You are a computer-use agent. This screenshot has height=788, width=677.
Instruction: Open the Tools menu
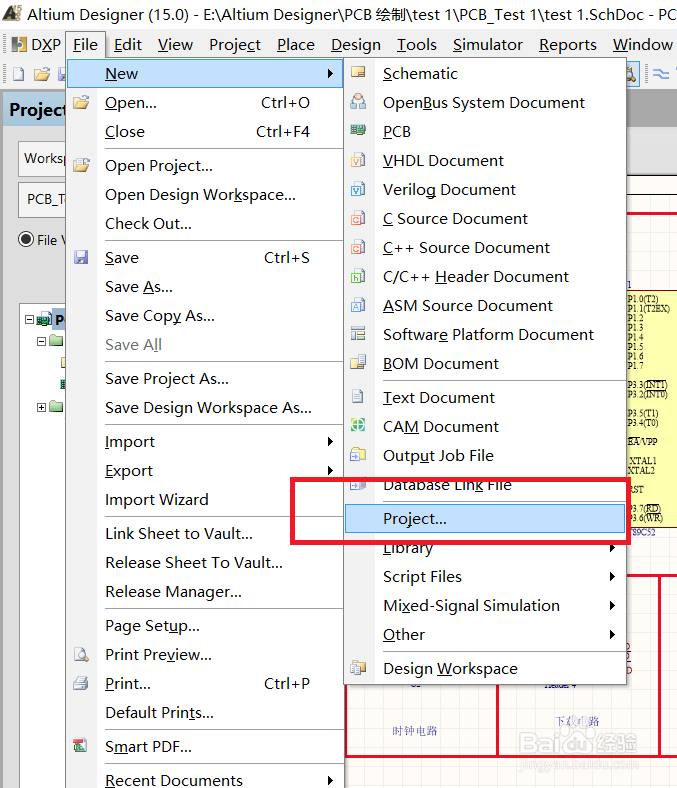point(416,45)
